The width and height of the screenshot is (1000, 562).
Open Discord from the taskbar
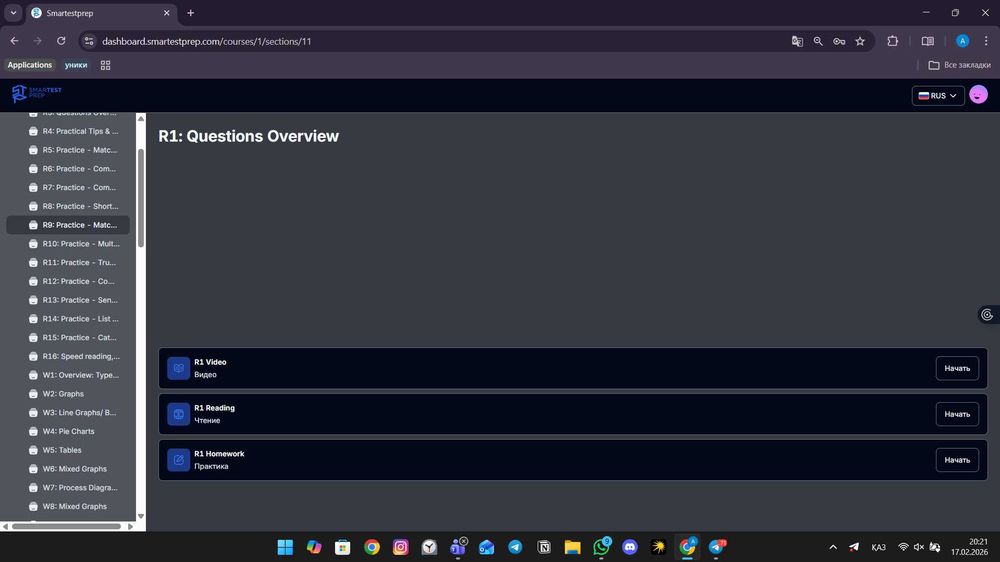[630, 547]
